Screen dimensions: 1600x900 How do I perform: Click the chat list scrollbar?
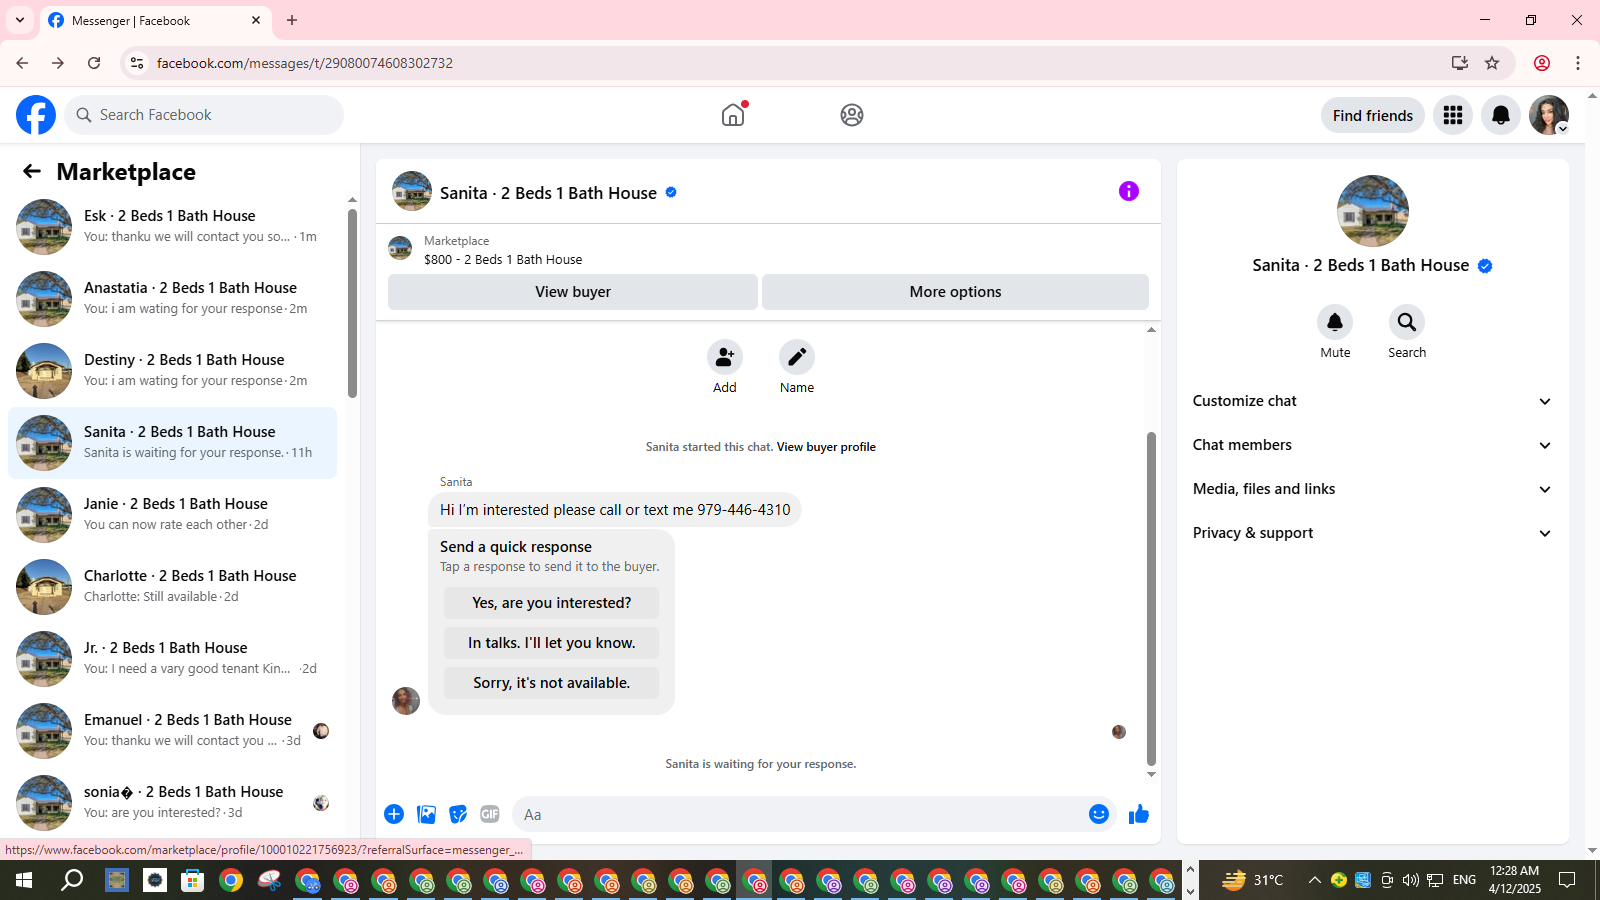[352, 303]
